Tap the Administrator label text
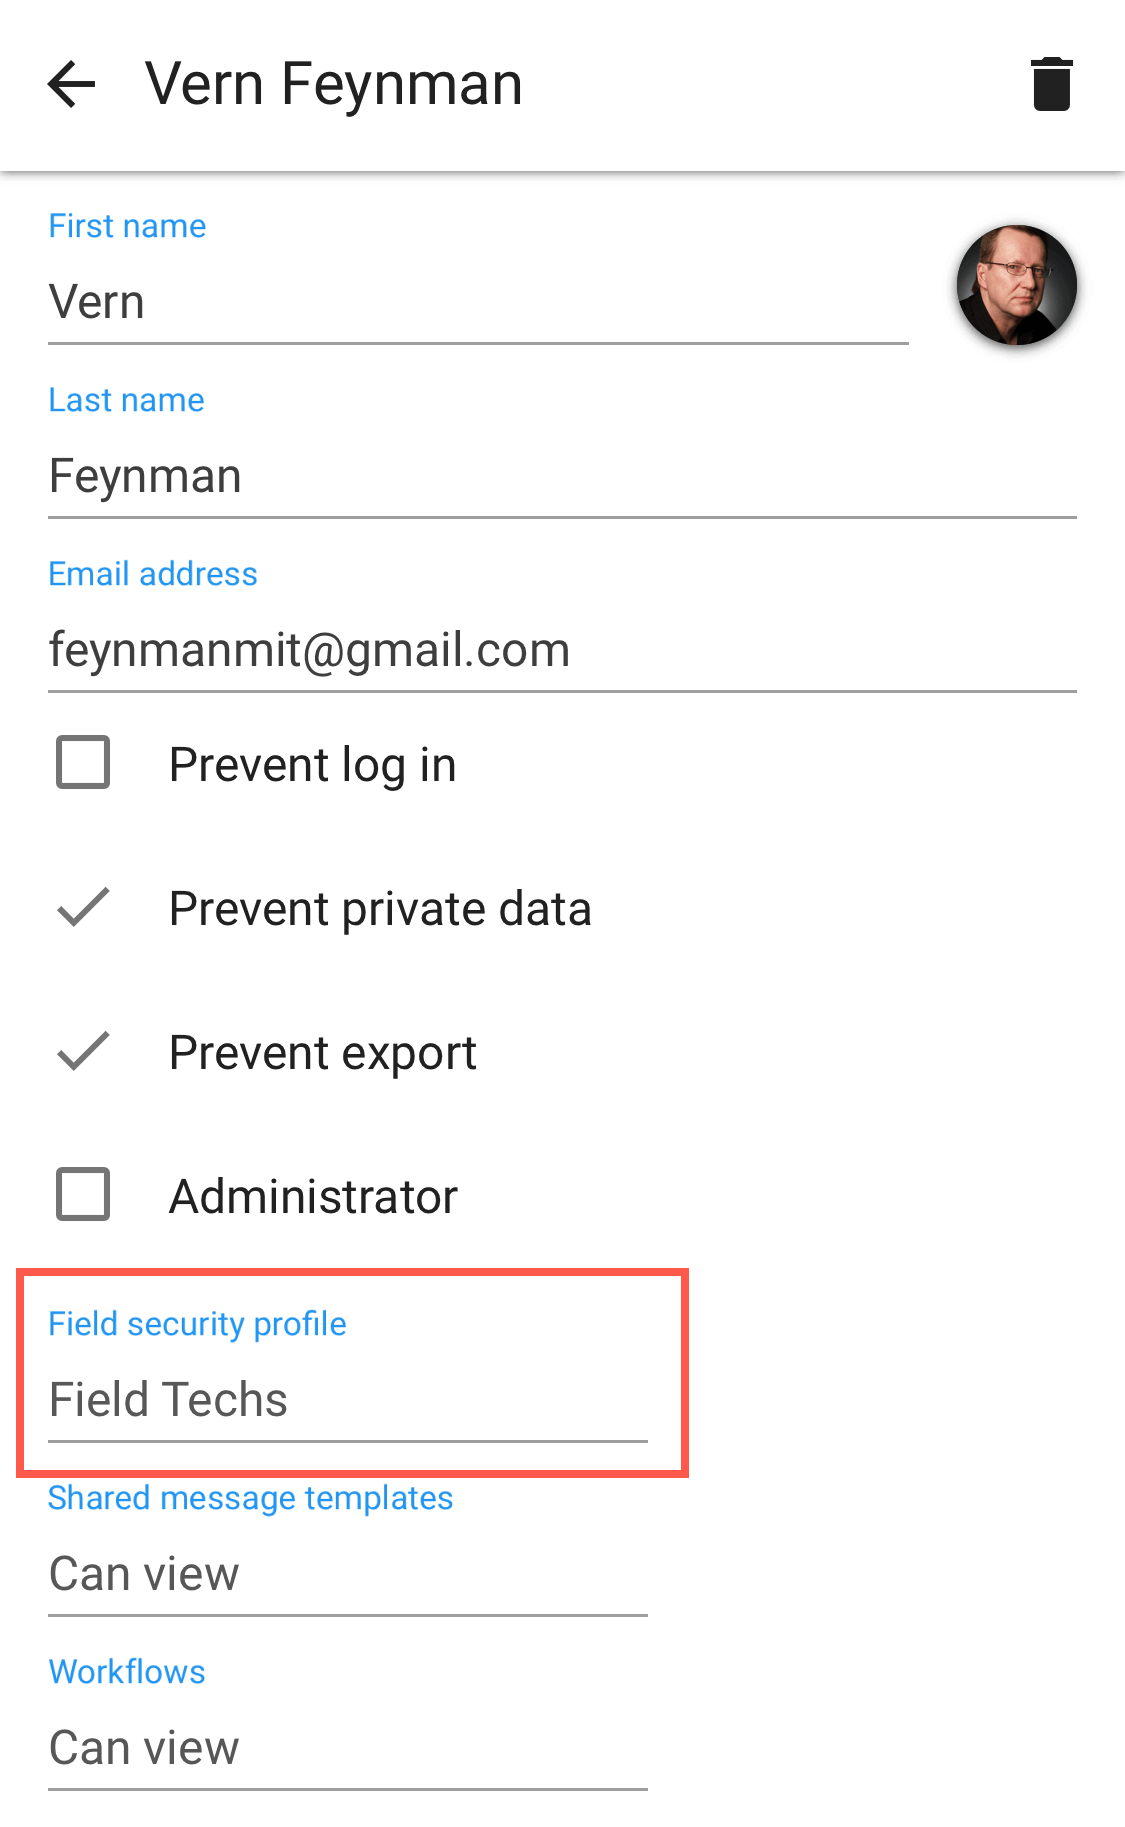This screenshot has height=1827, width=1125. click(x=314, y=1196)
